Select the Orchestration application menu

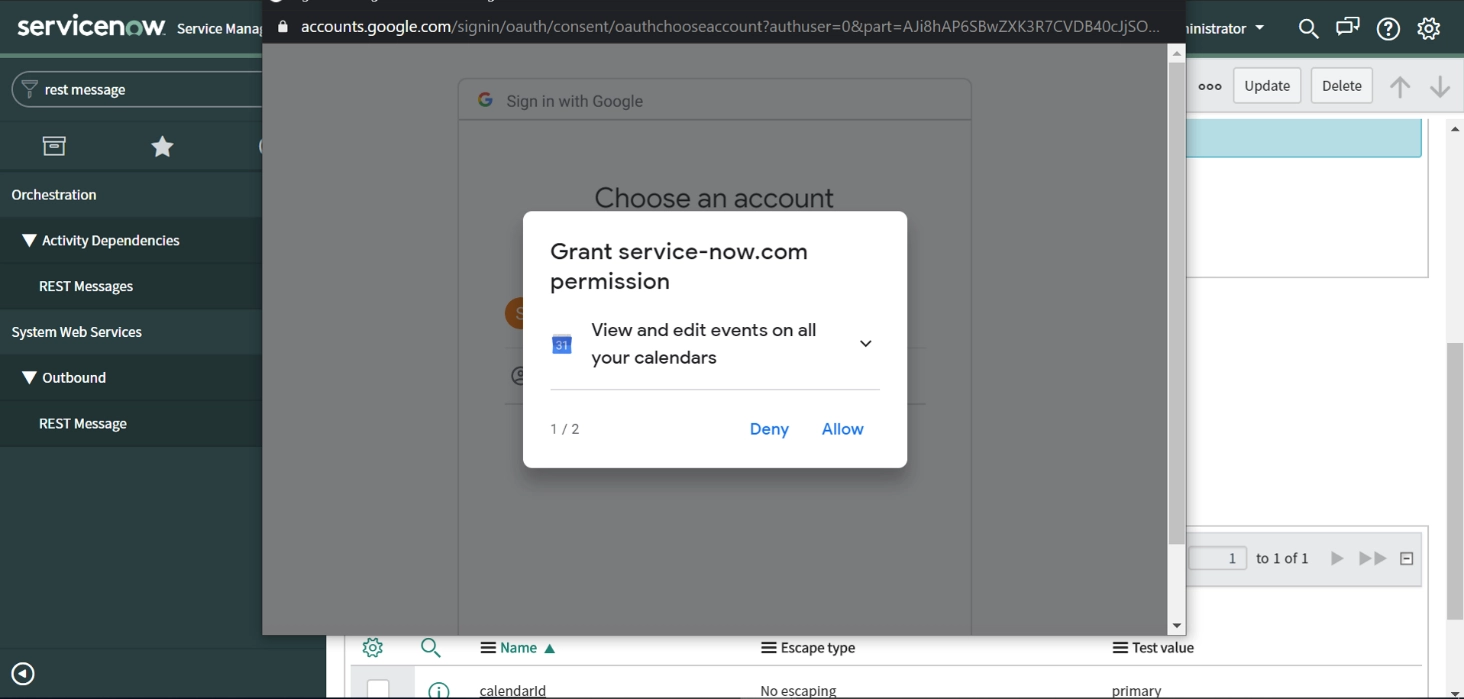[x=54, y=195]
